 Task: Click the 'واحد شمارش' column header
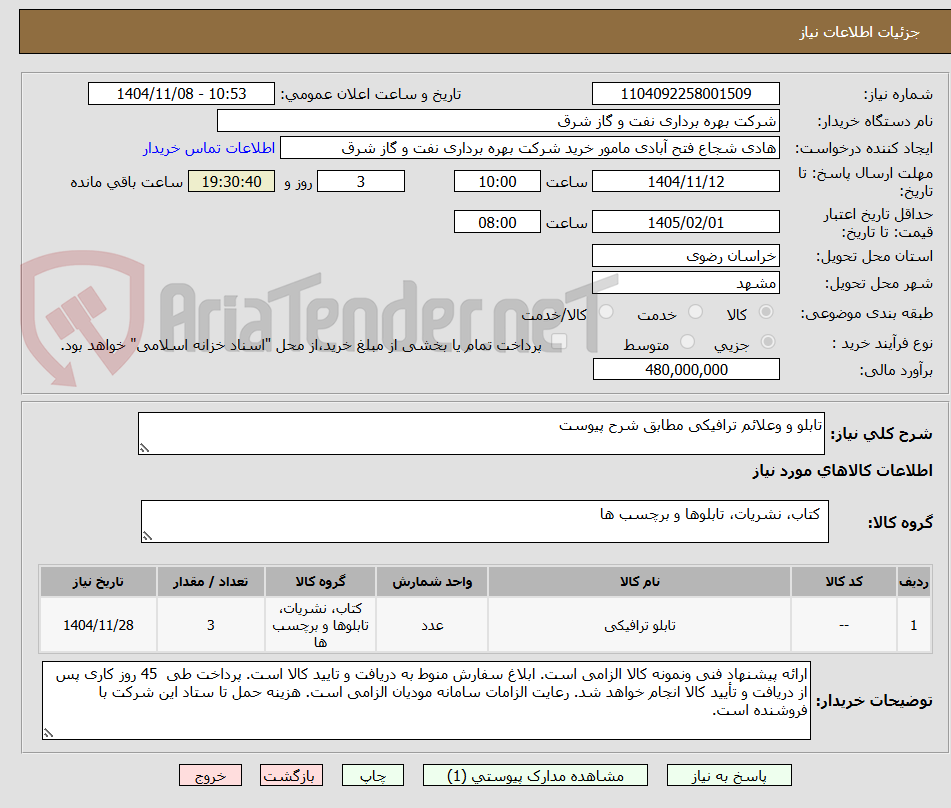coord(432,582)
